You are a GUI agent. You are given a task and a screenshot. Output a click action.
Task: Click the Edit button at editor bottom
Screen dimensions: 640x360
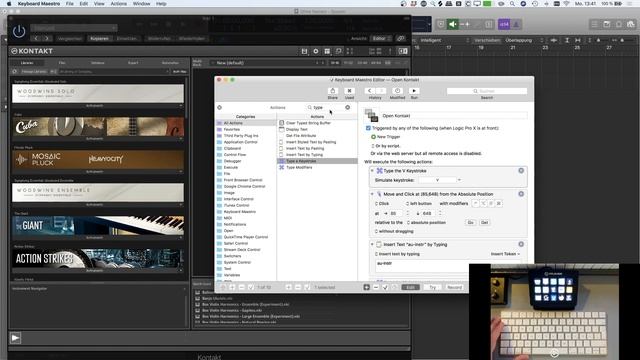tap(410, 287)
